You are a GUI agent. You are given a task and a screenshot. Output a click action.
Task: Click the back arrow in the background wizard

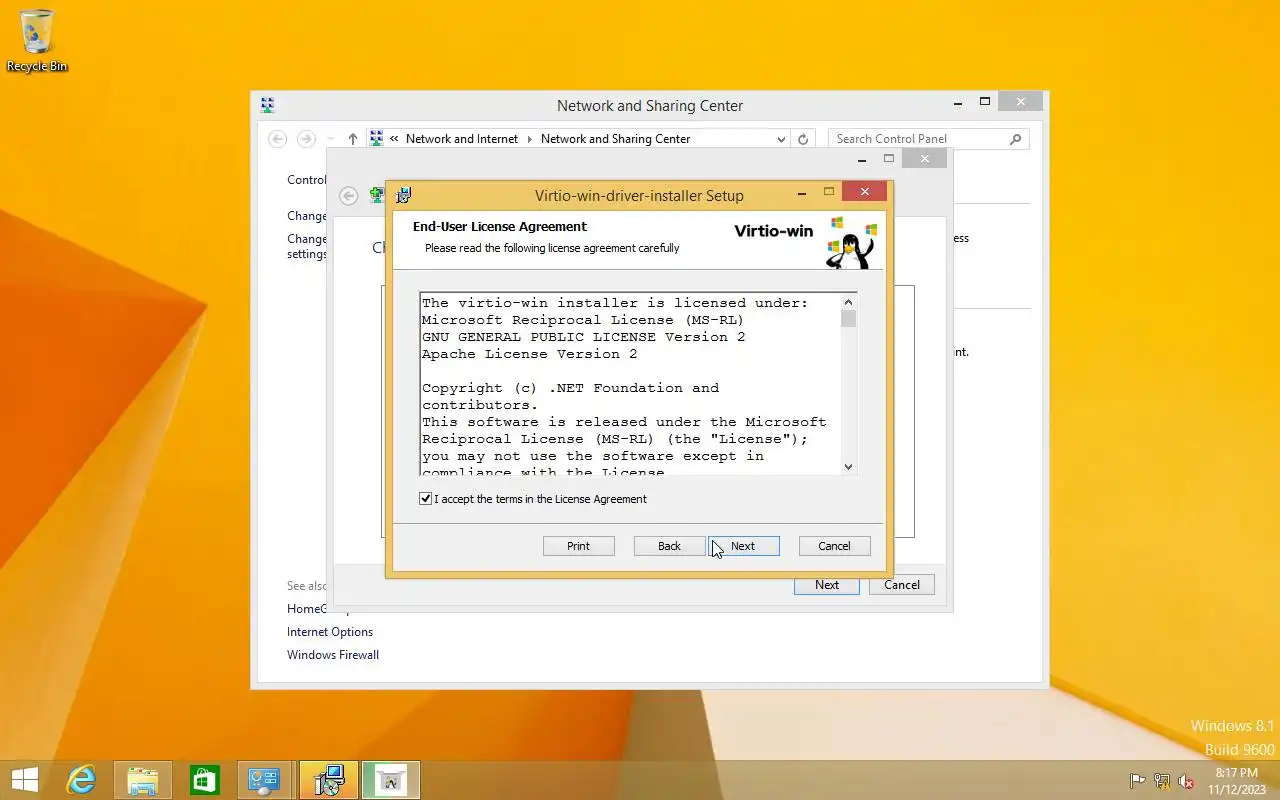pos(348,196)
